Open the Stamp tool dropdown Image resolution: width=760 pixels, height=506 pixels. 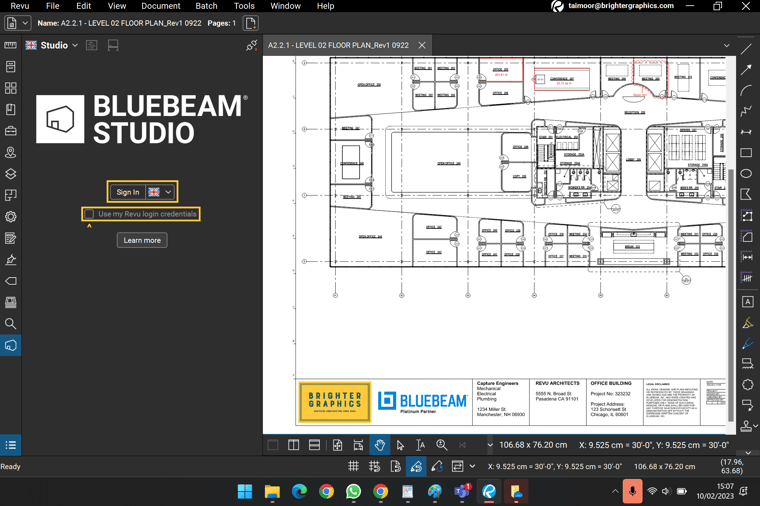pos(756,426)
